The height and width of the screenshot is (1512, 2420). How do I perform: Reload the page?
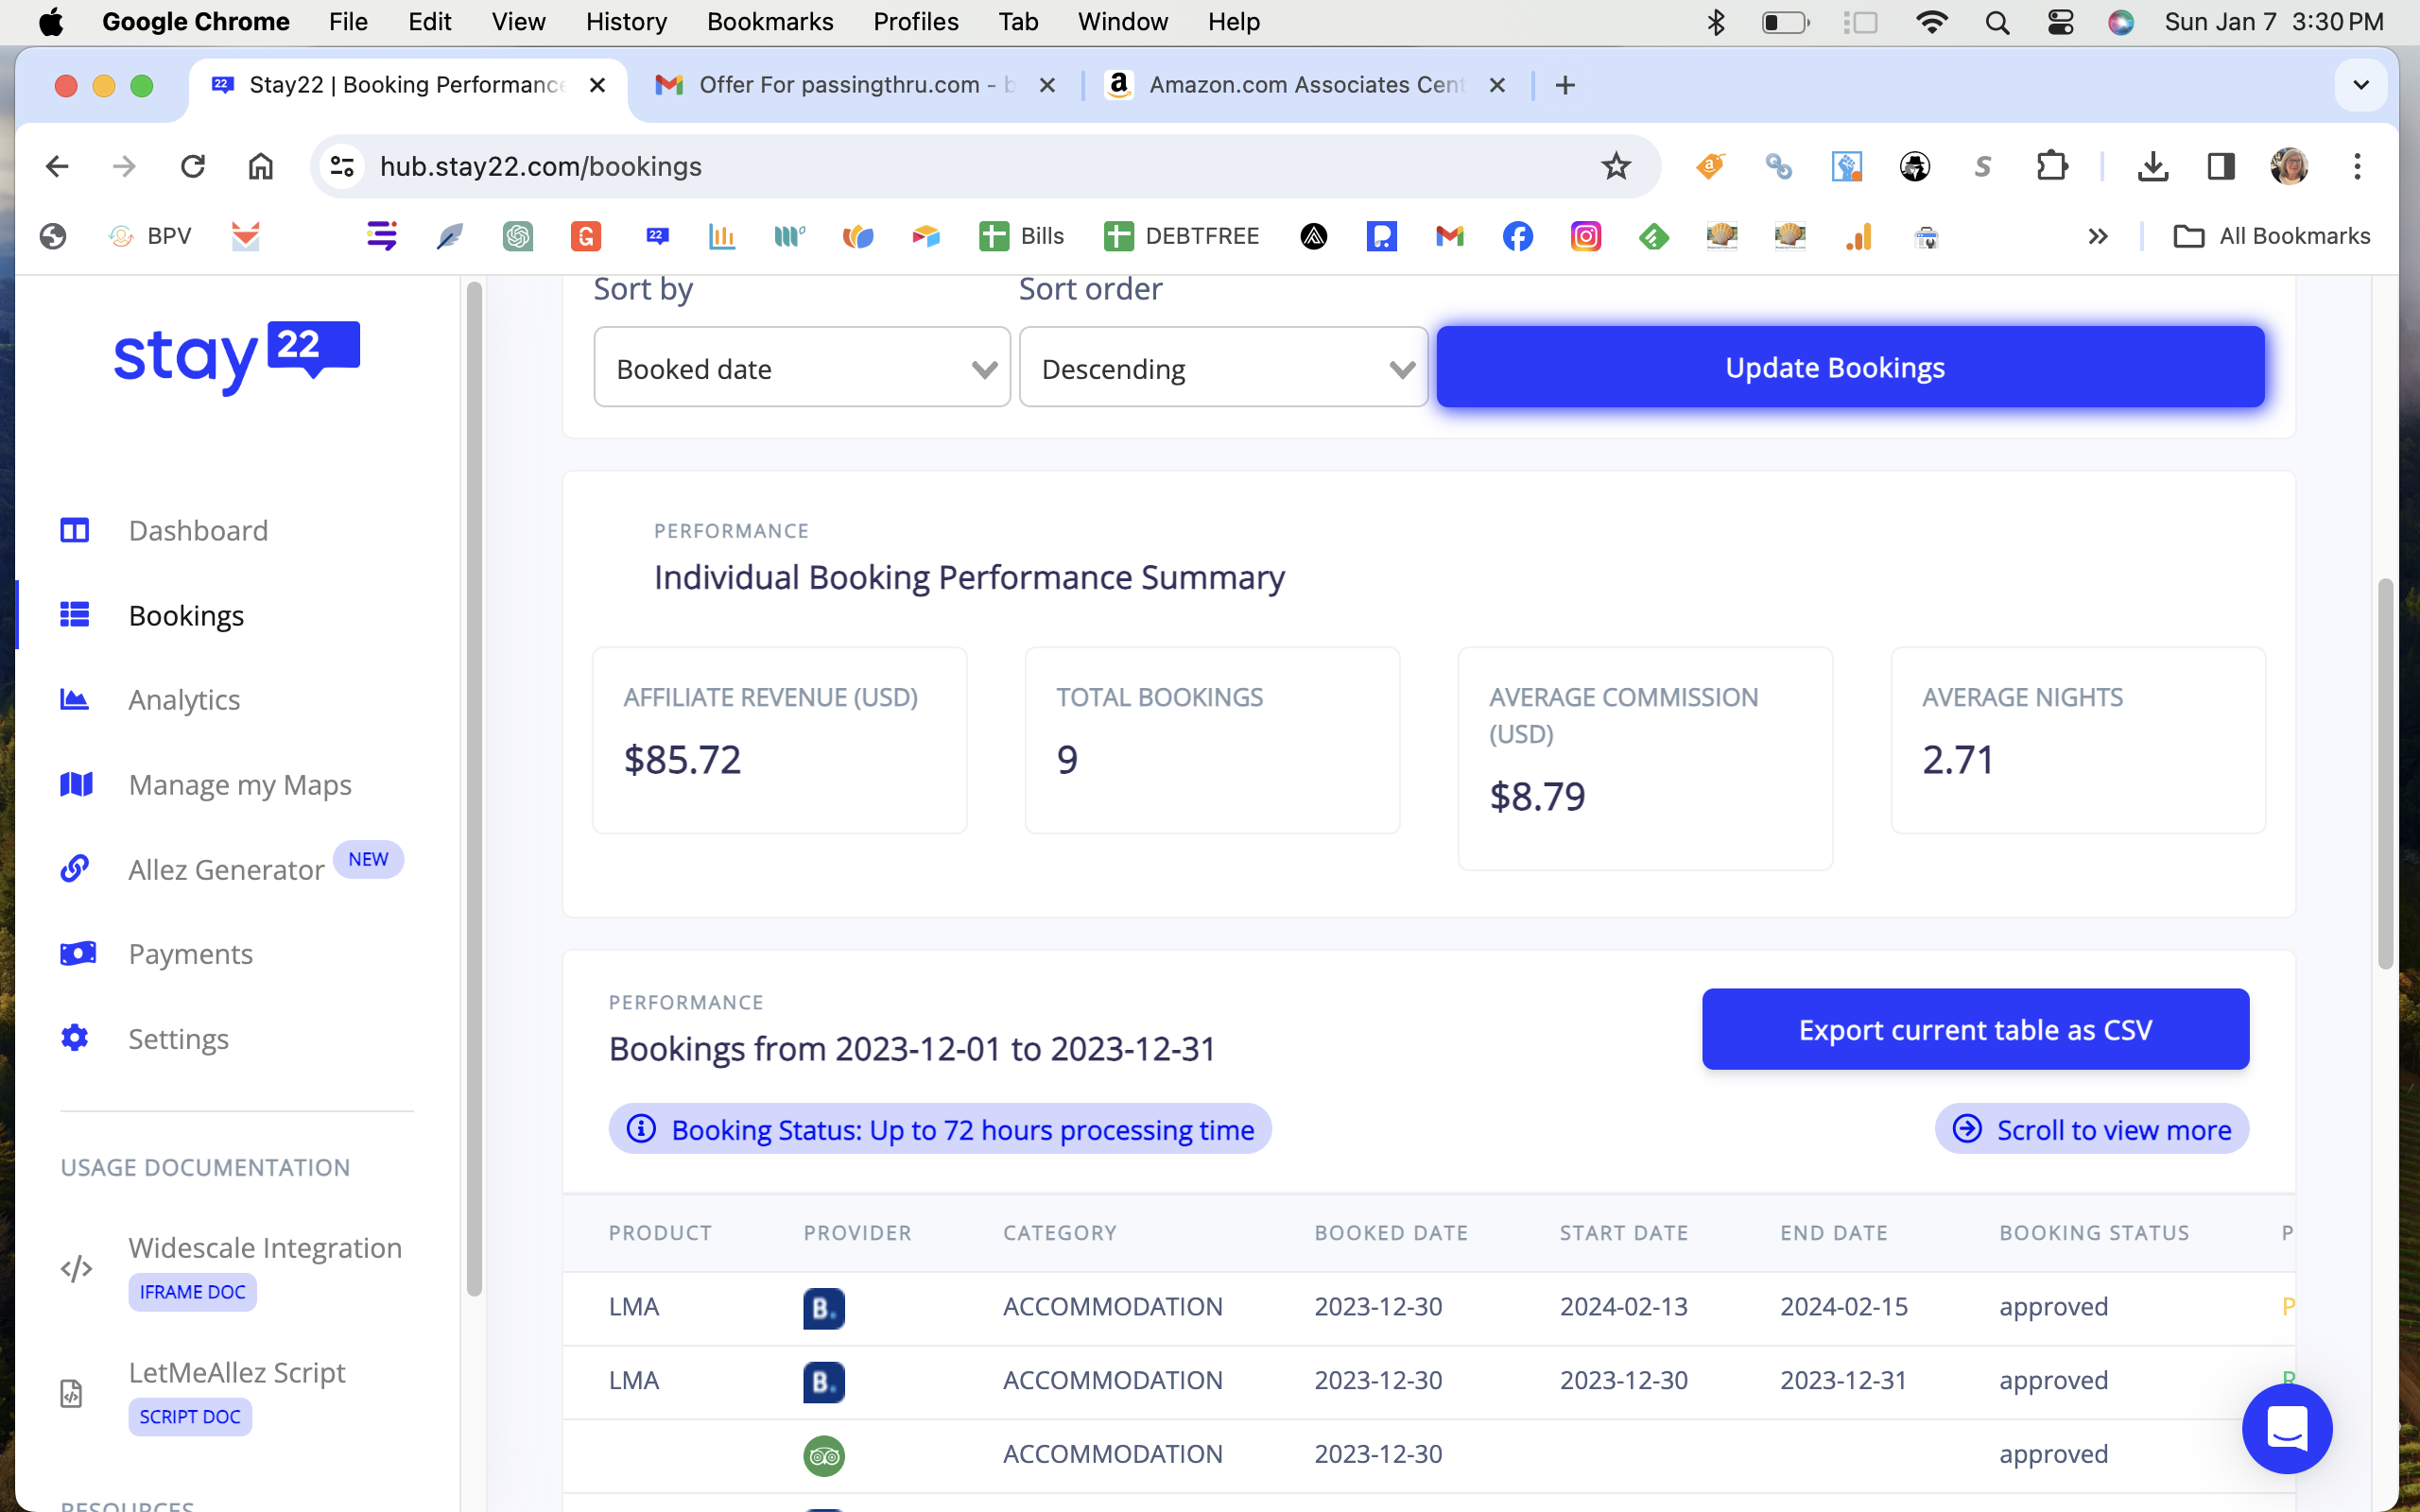tap(193, 166)
